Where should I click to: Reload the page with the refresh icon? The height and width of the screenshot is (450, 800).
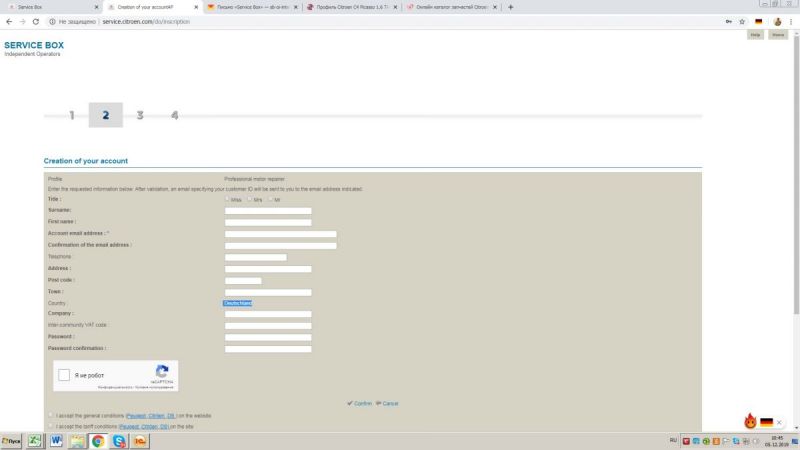point(36,21)
